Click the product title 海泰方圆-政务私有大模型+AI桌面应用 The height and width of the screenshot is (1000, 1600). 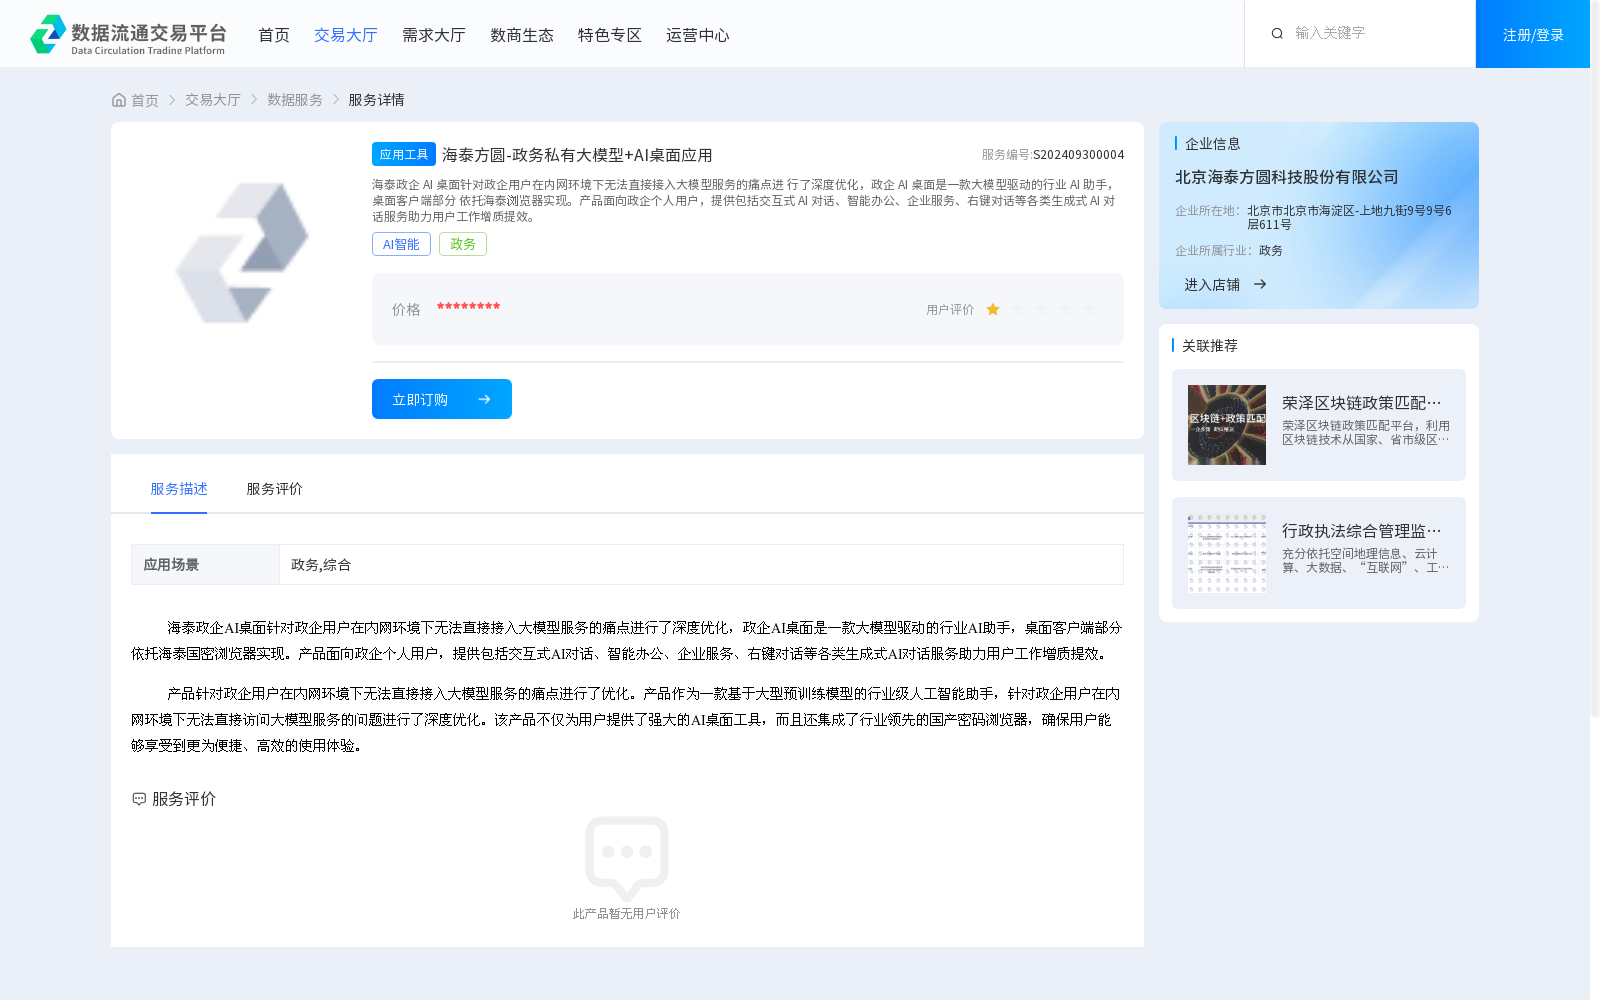pos(577,155)
